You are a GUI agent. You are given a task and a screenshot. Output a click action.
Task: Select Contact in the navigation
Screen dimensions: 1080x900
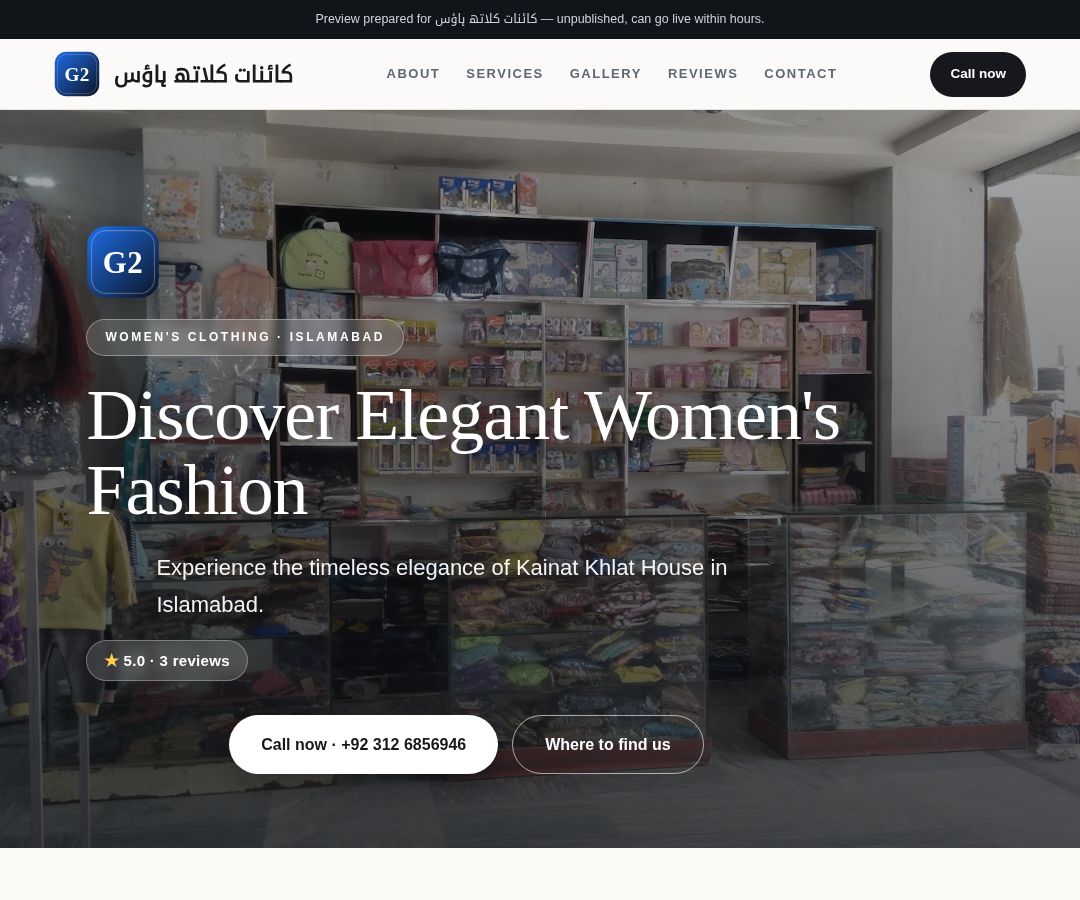click(800, 74)
